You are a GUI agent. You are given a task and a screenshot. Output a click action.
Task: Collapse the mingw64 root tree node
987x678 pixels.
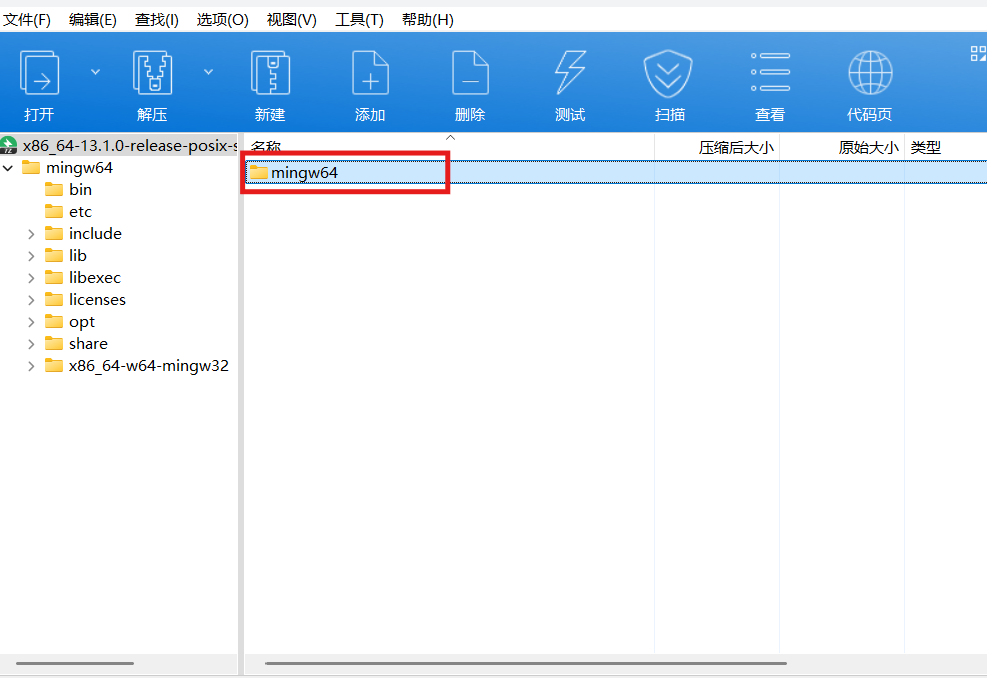[x=7, y=167]
